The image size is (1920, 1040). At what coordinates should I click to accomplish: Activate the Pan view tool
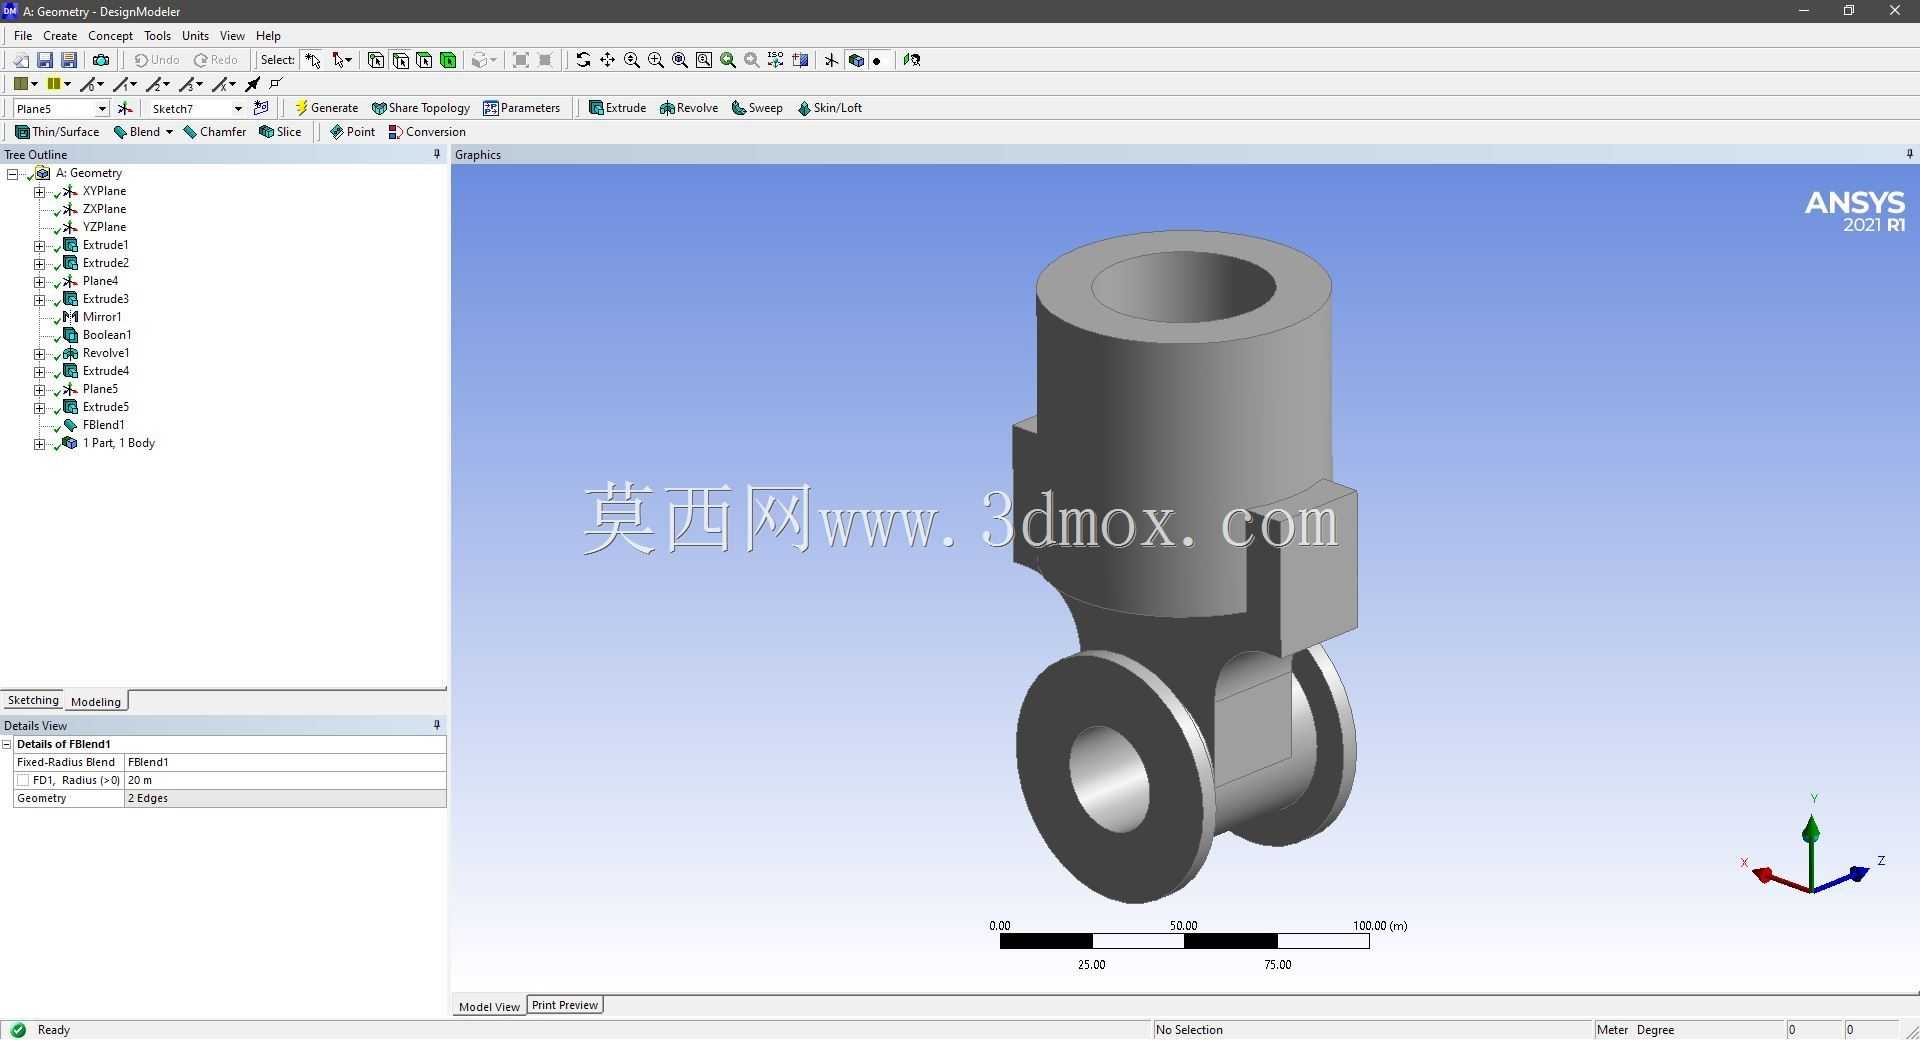pos(607,60)
